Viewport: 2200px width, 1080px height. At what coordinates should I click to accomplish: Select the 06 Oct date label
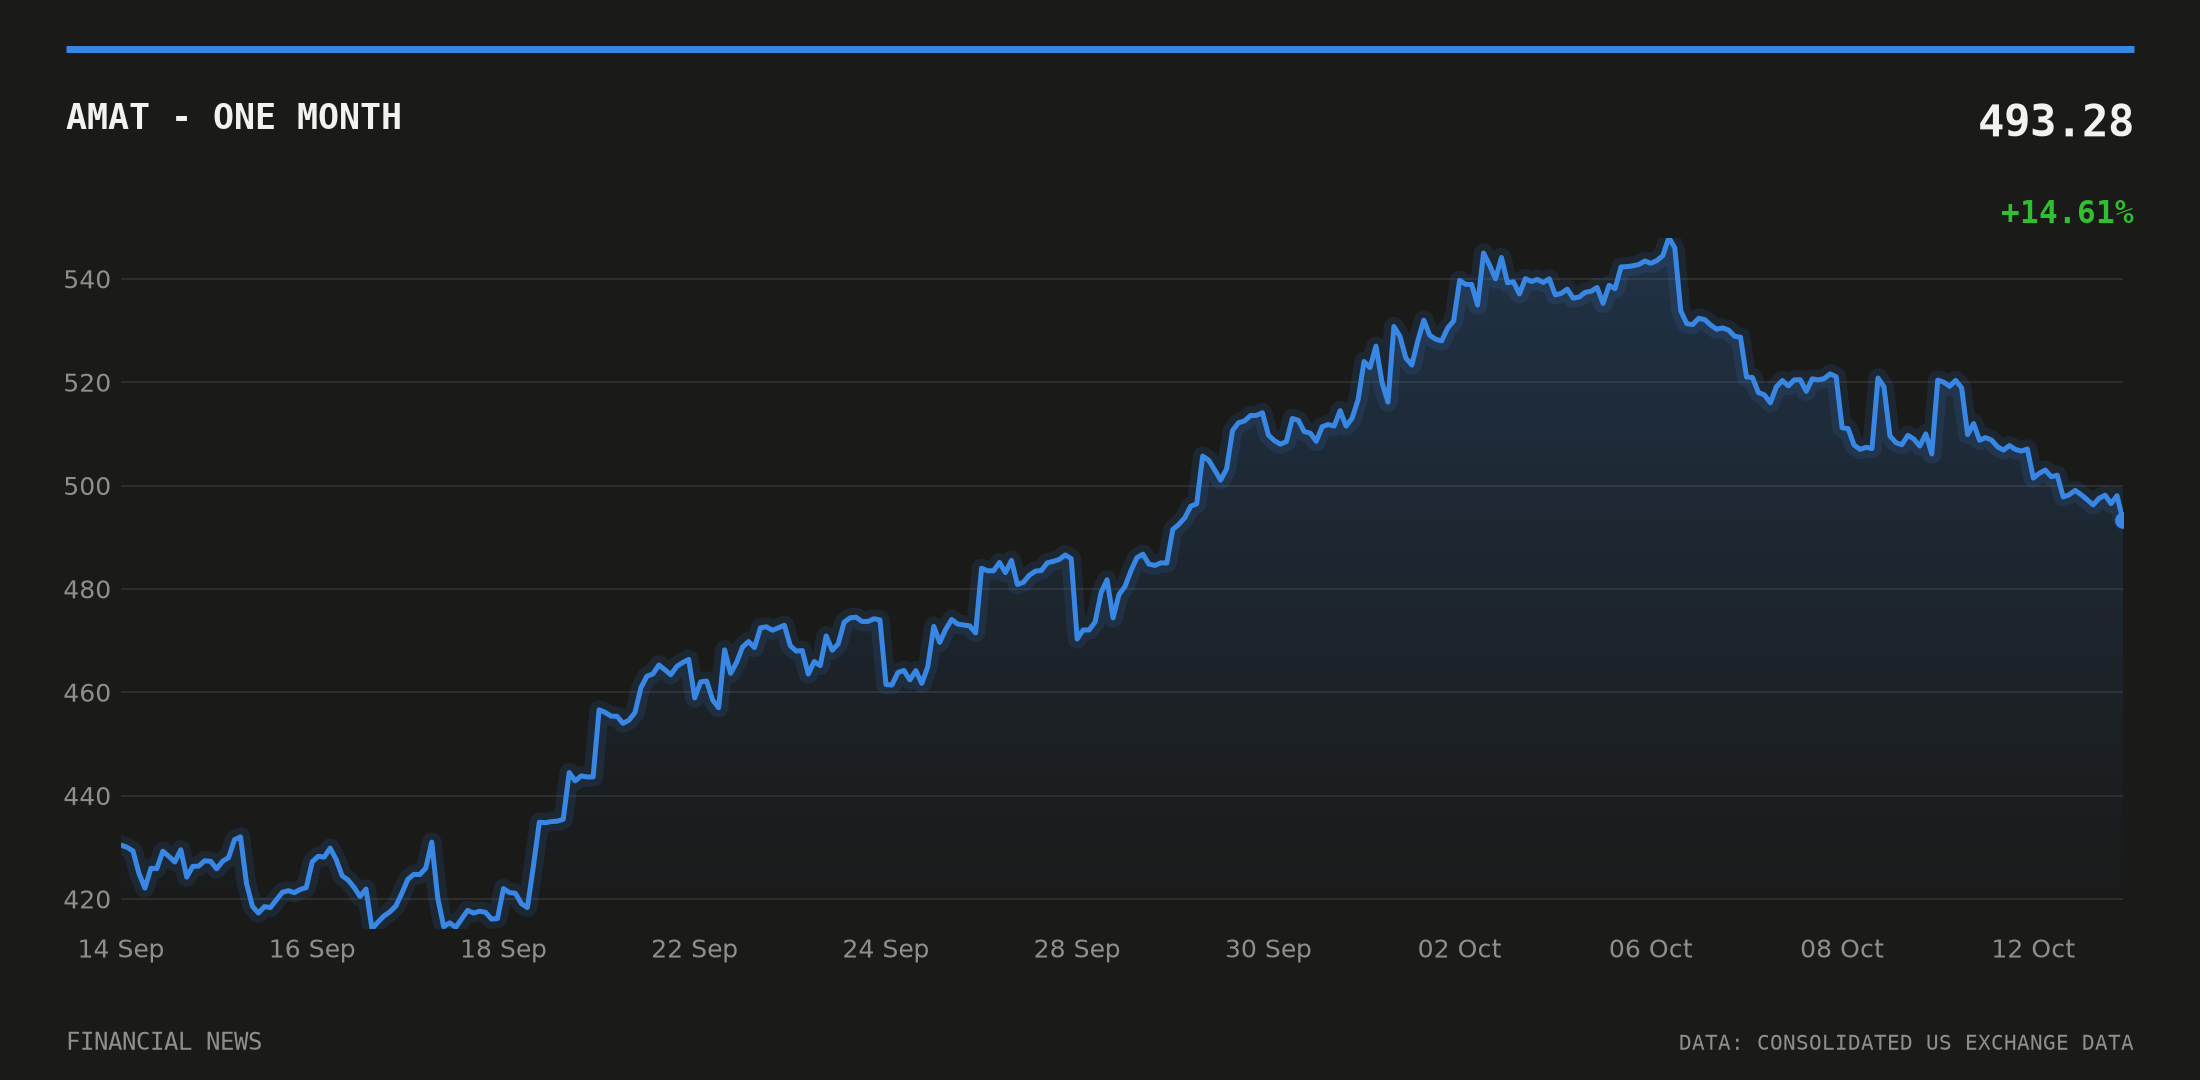tap(1650, 949)
